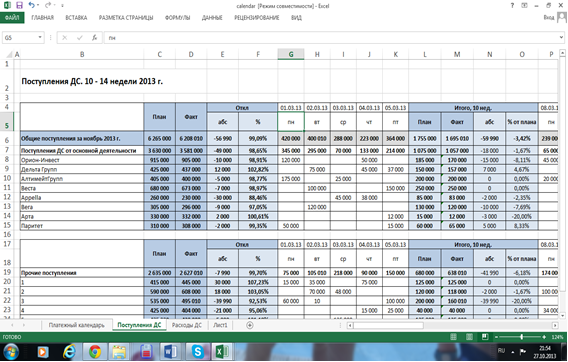Click the 124% zoom level
This screenshot has height=362, width=568.
(557, 337)
